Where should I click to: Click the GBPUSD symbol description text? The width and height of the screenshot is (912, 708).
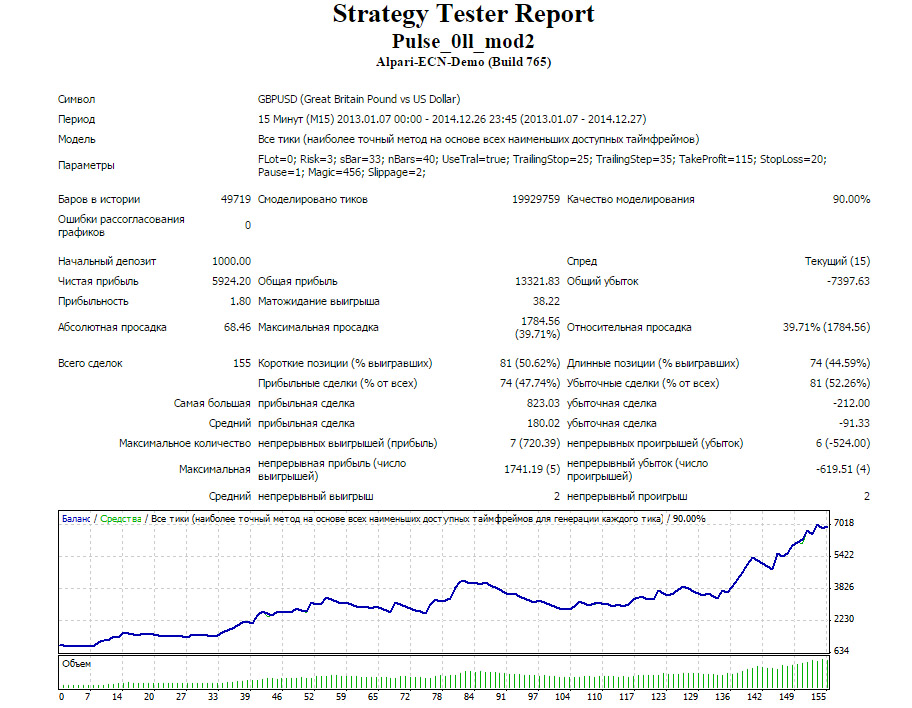(x=359, y=99)
